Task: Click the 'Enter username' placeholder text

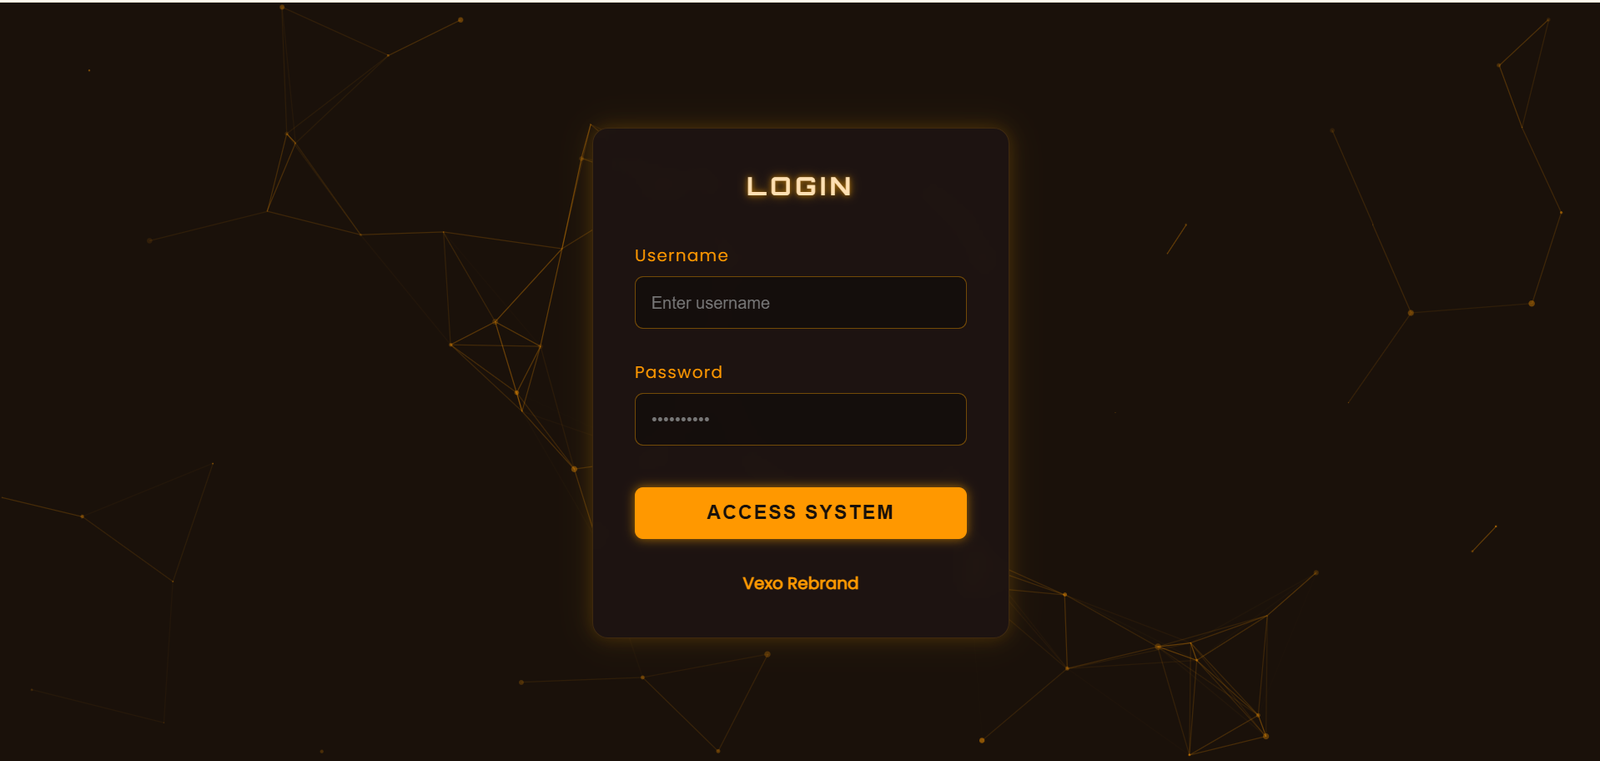Action: 710,303
